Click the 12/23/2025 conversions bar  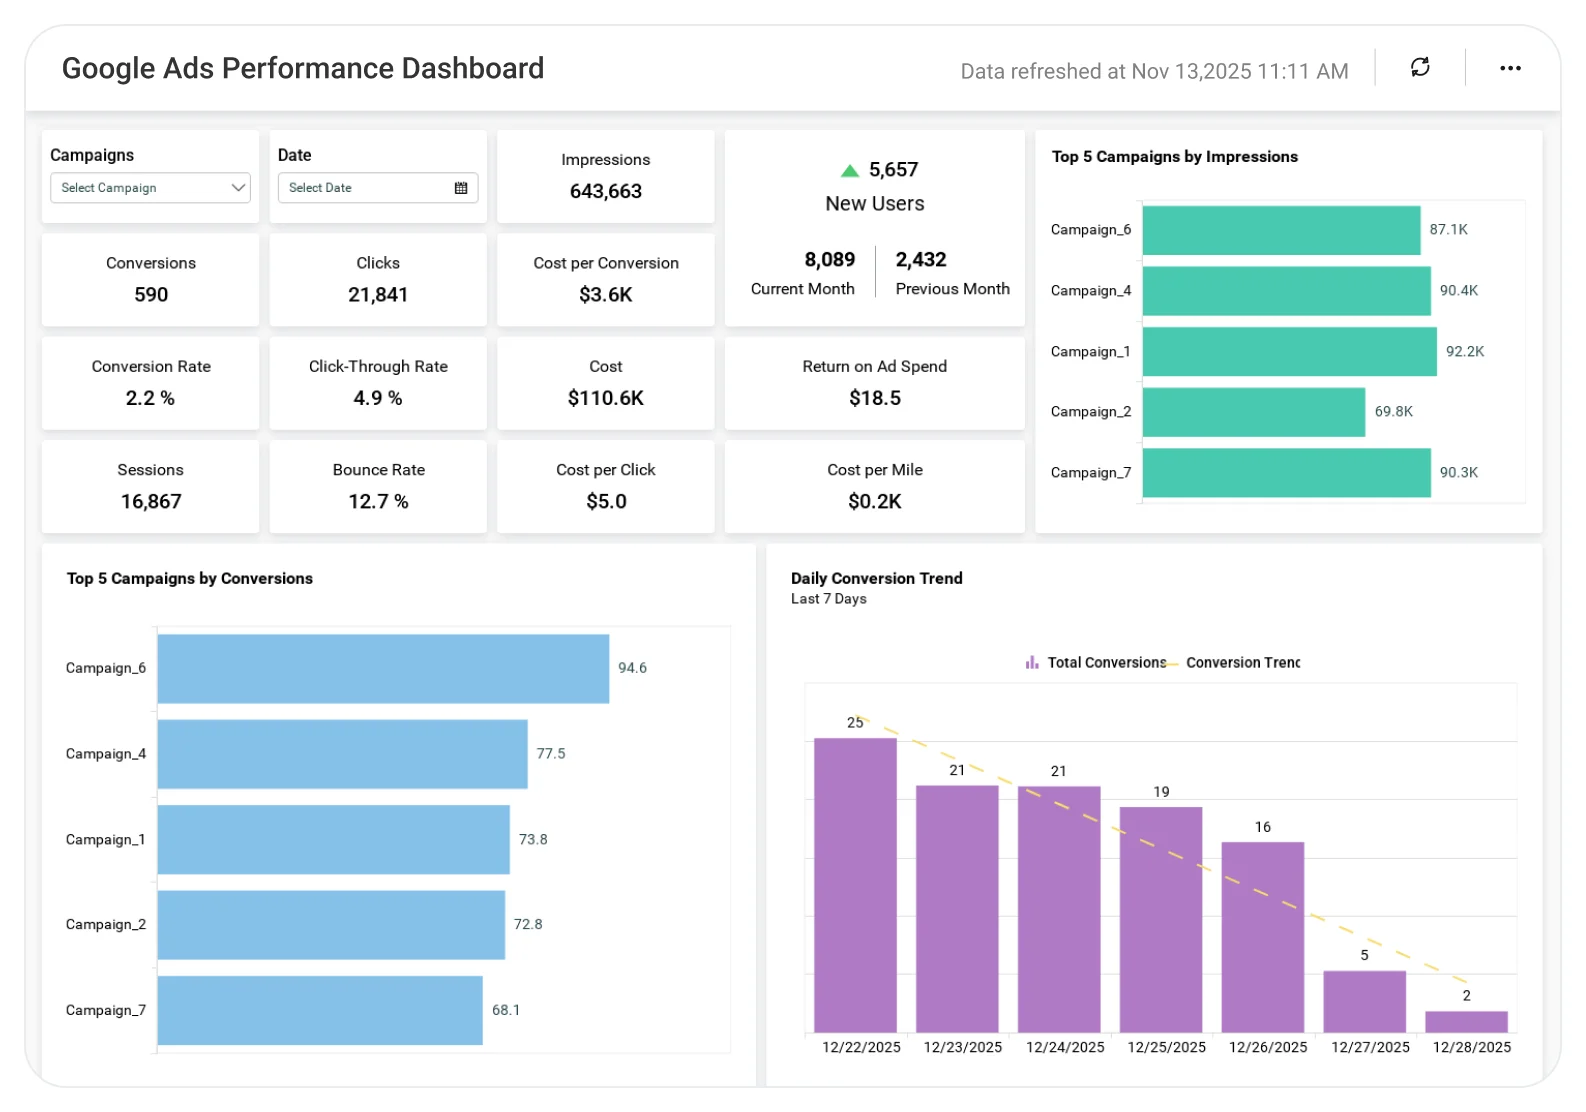(957, 909)
